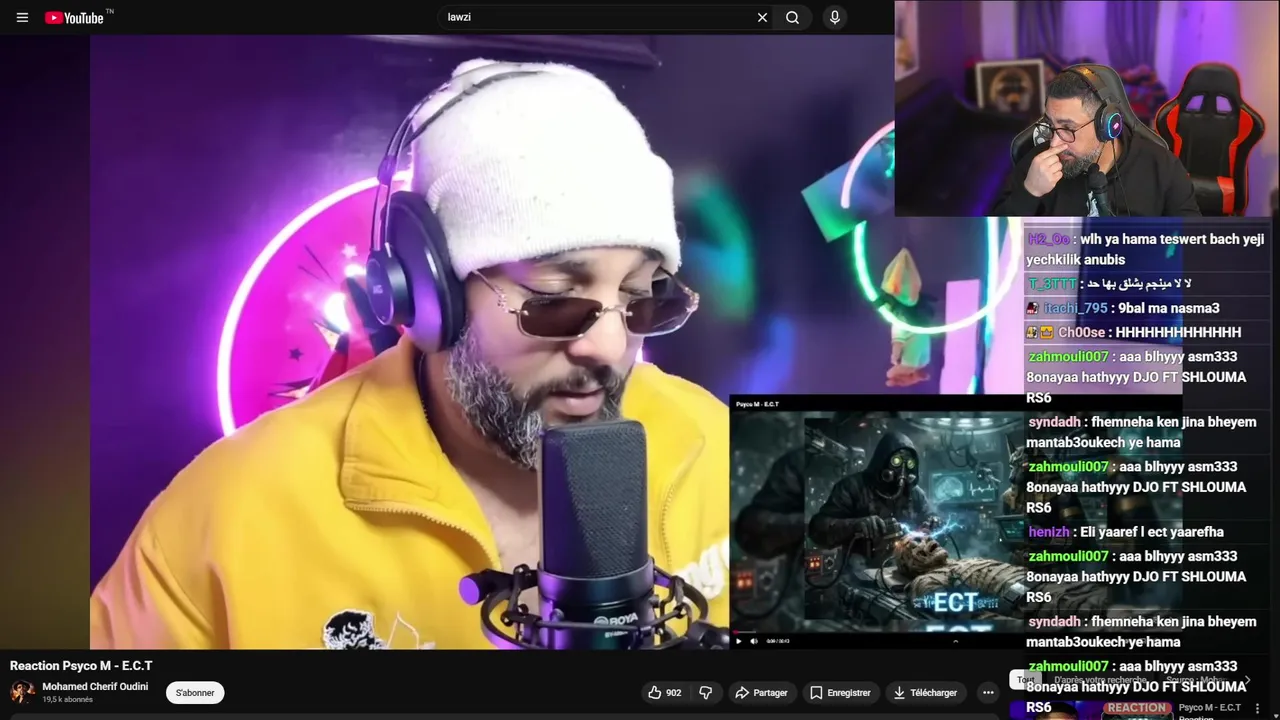This screenshot has height=720, width=1280.
Task: Select the 'D'après votre recherche' chip
Action: coord(1100,680)
